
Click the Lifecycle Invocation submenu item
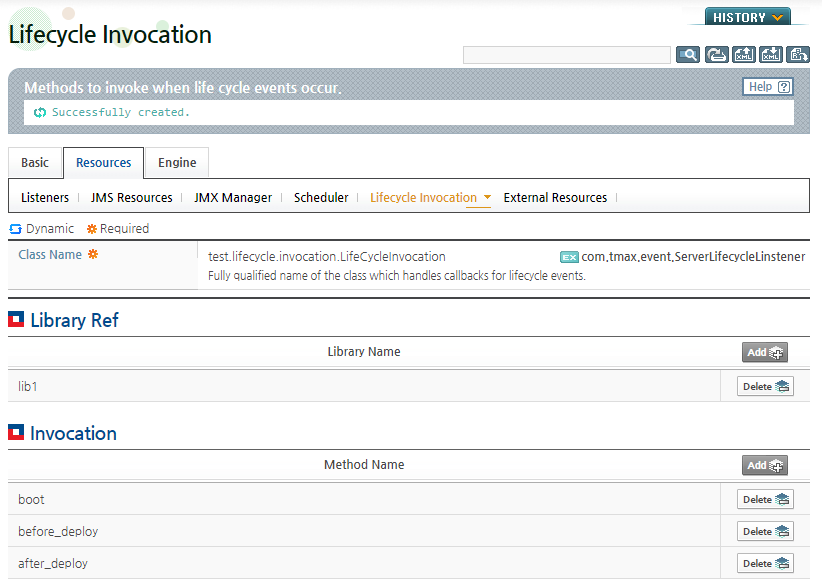tap(424, 198)
